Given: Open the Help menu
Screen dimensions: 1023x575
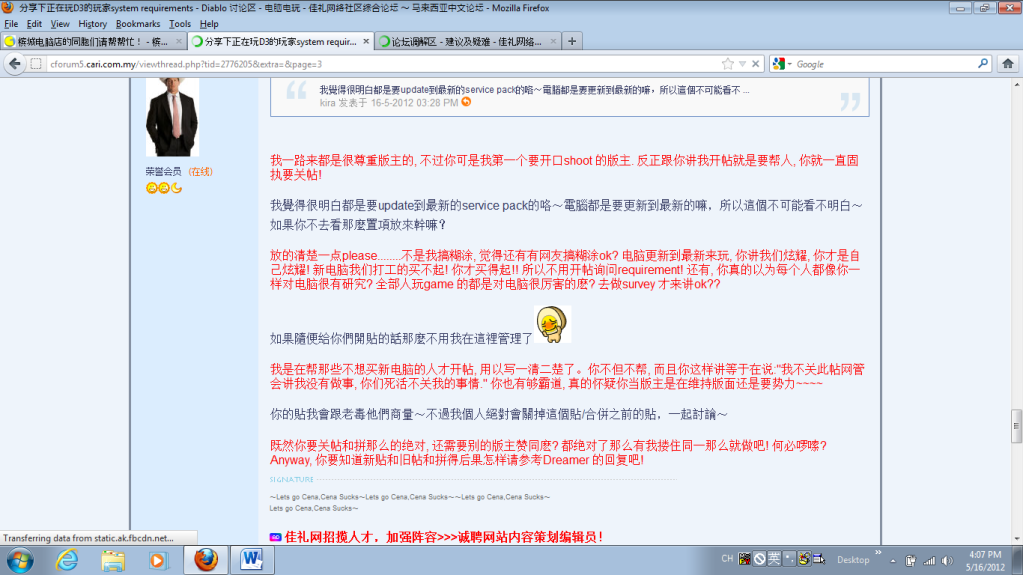Looking at the screenshot, I should point(209,24).
